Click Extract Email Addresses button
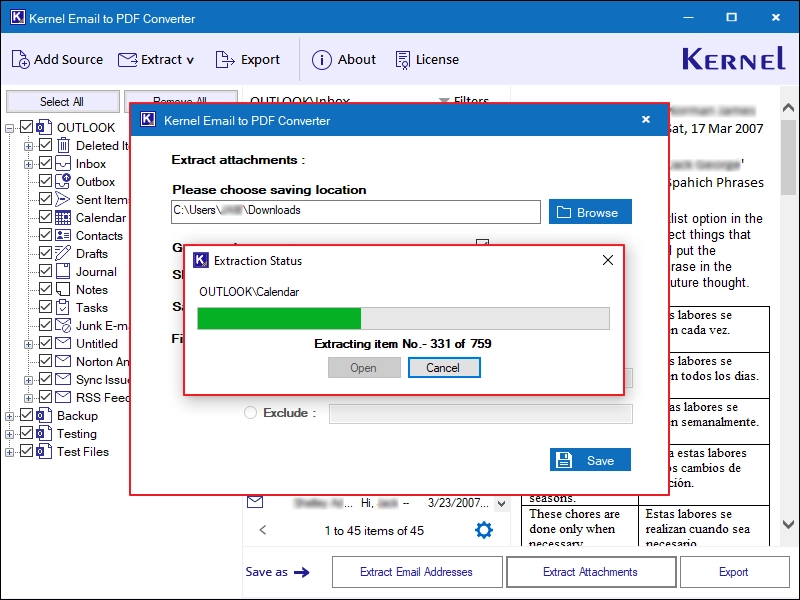The width and height of the screenshot is (800, 600). coord(417,572)
